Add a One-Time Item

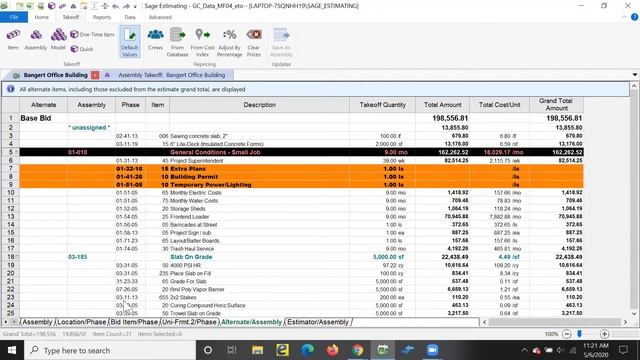coord(92,35)
